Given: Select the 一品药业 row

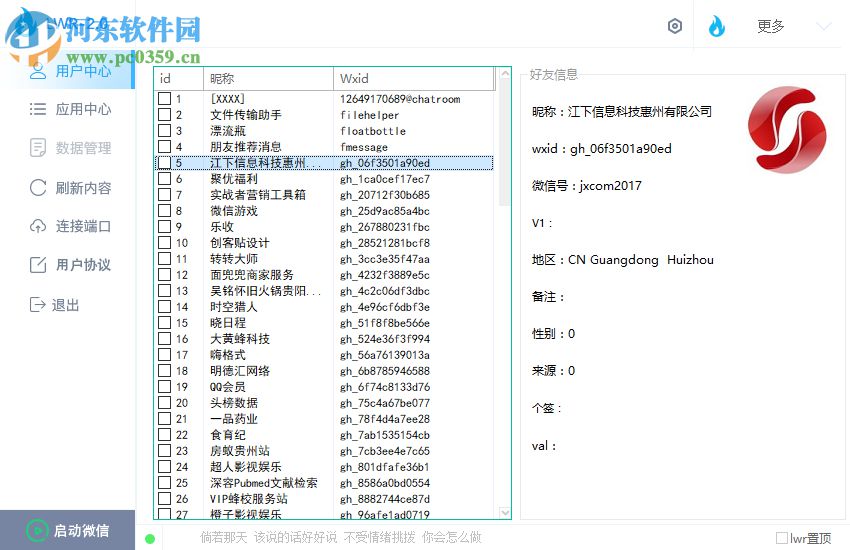Looking at the screenshot, I should point(324,419).
